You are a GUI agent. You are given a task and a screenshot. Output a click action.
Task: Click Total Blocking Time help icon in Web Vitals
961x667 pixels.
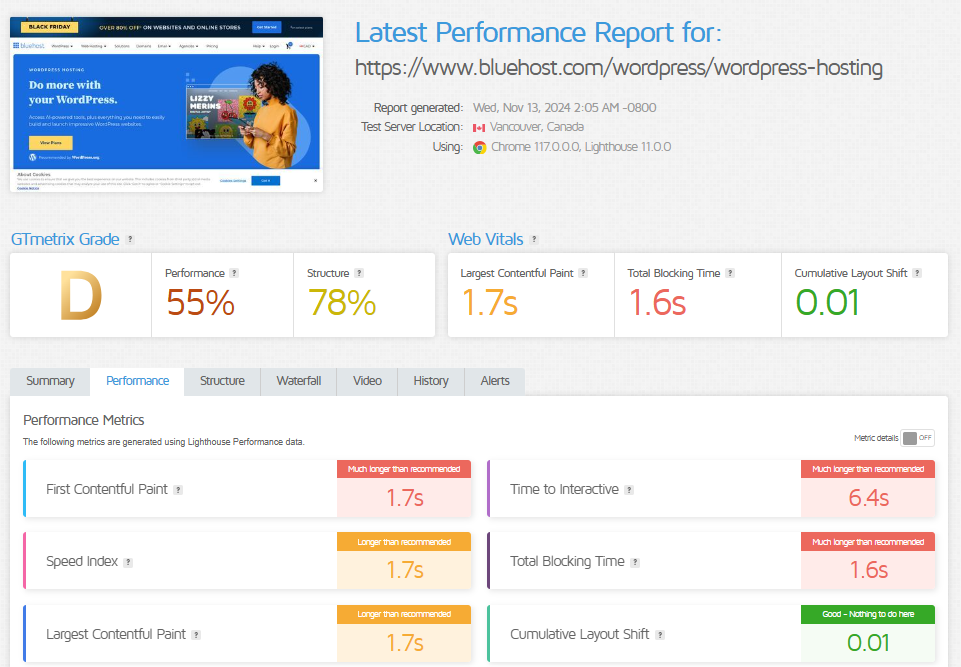point(730,273)
